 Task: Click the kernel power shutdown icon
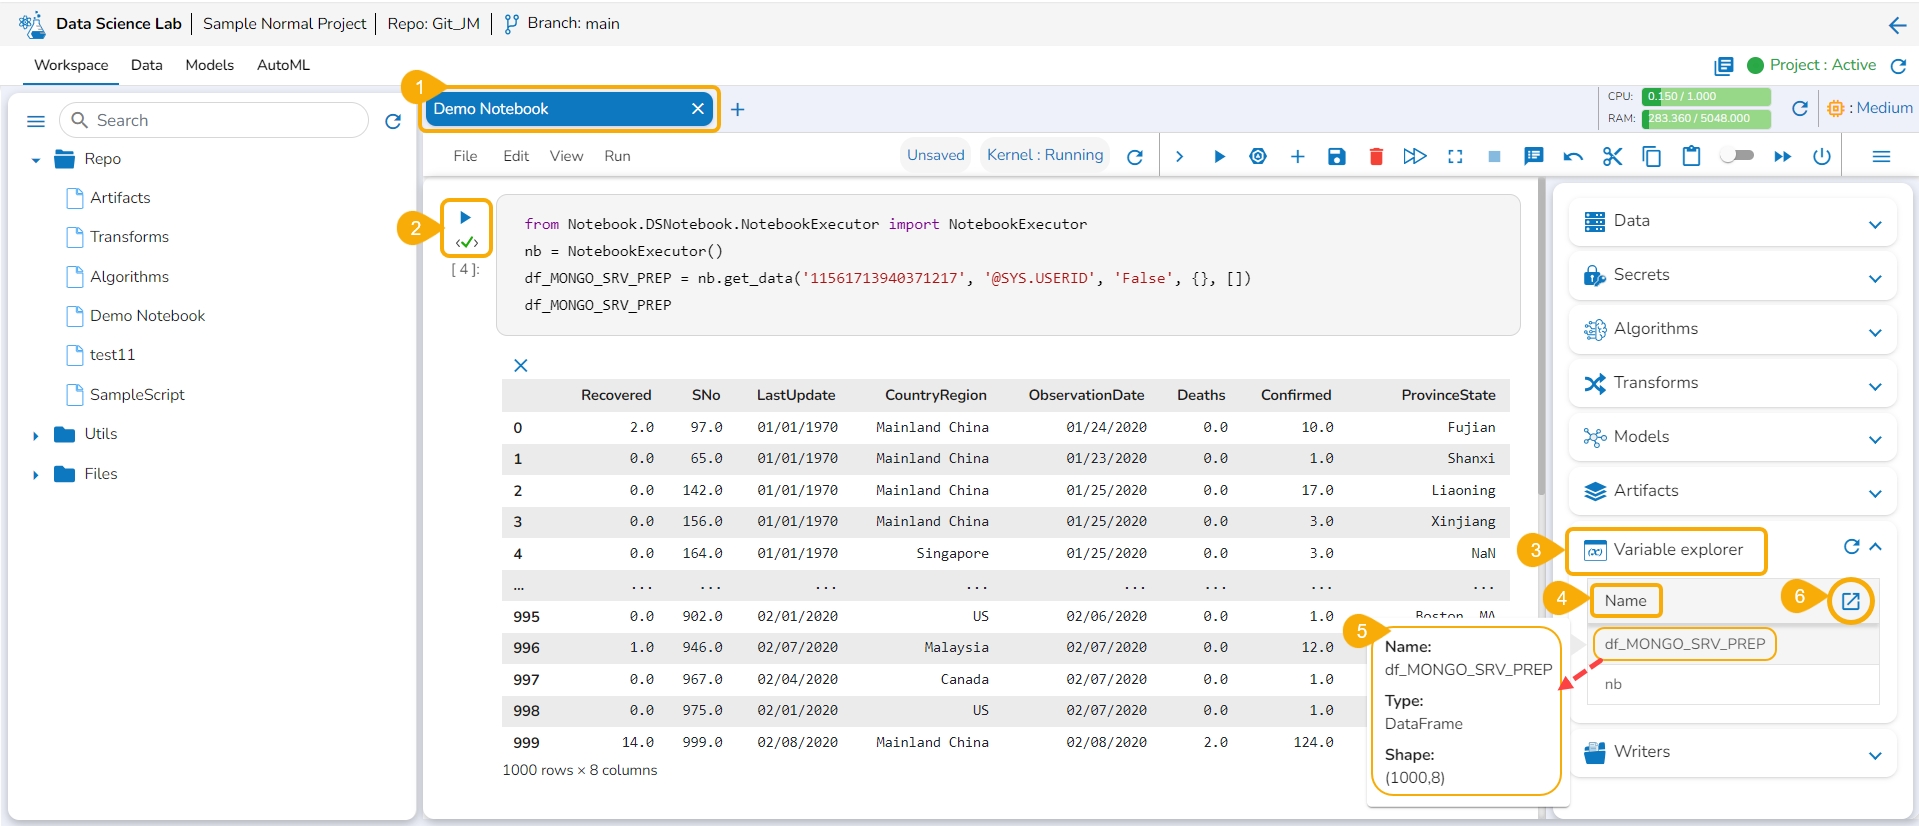(x=1822, y=156)
